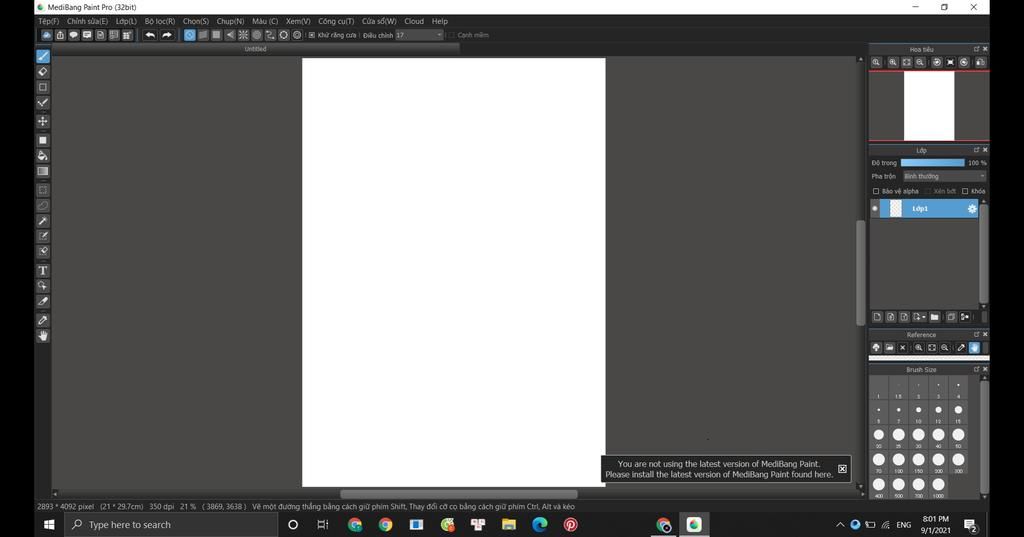This screenshot has width=1024, height=537.
Task: Click the canvas horizontal scrollbar
Action: [x=458, y=495]
